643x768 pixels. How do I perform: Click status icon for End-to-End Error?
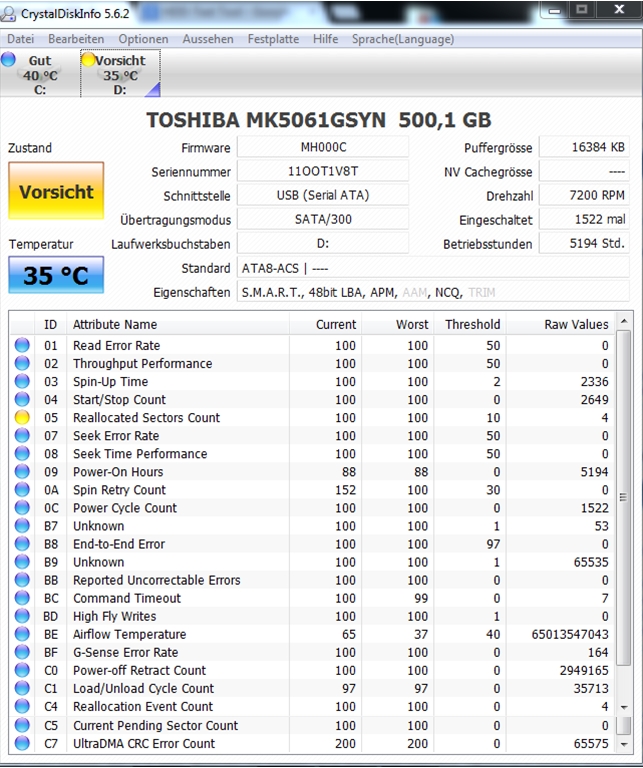22,544
